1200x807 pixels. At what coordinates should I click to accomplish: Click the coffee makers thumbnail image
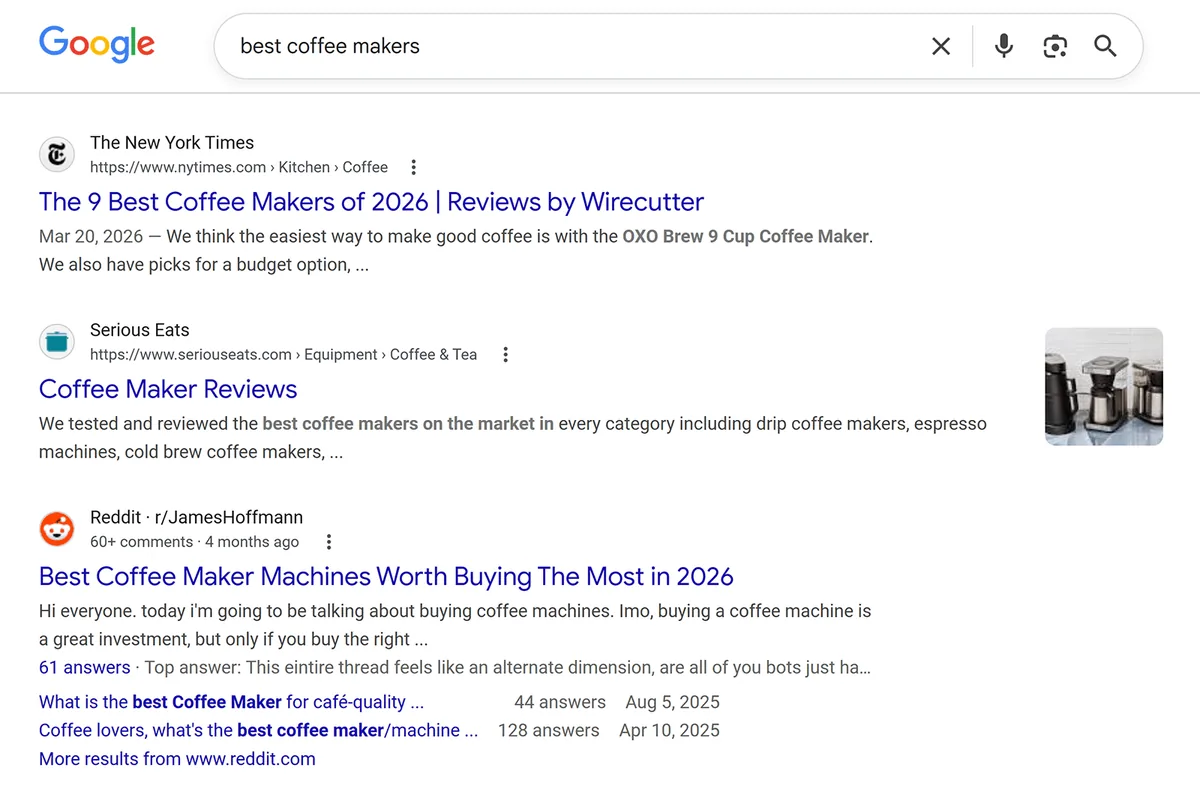(1104, 386)
